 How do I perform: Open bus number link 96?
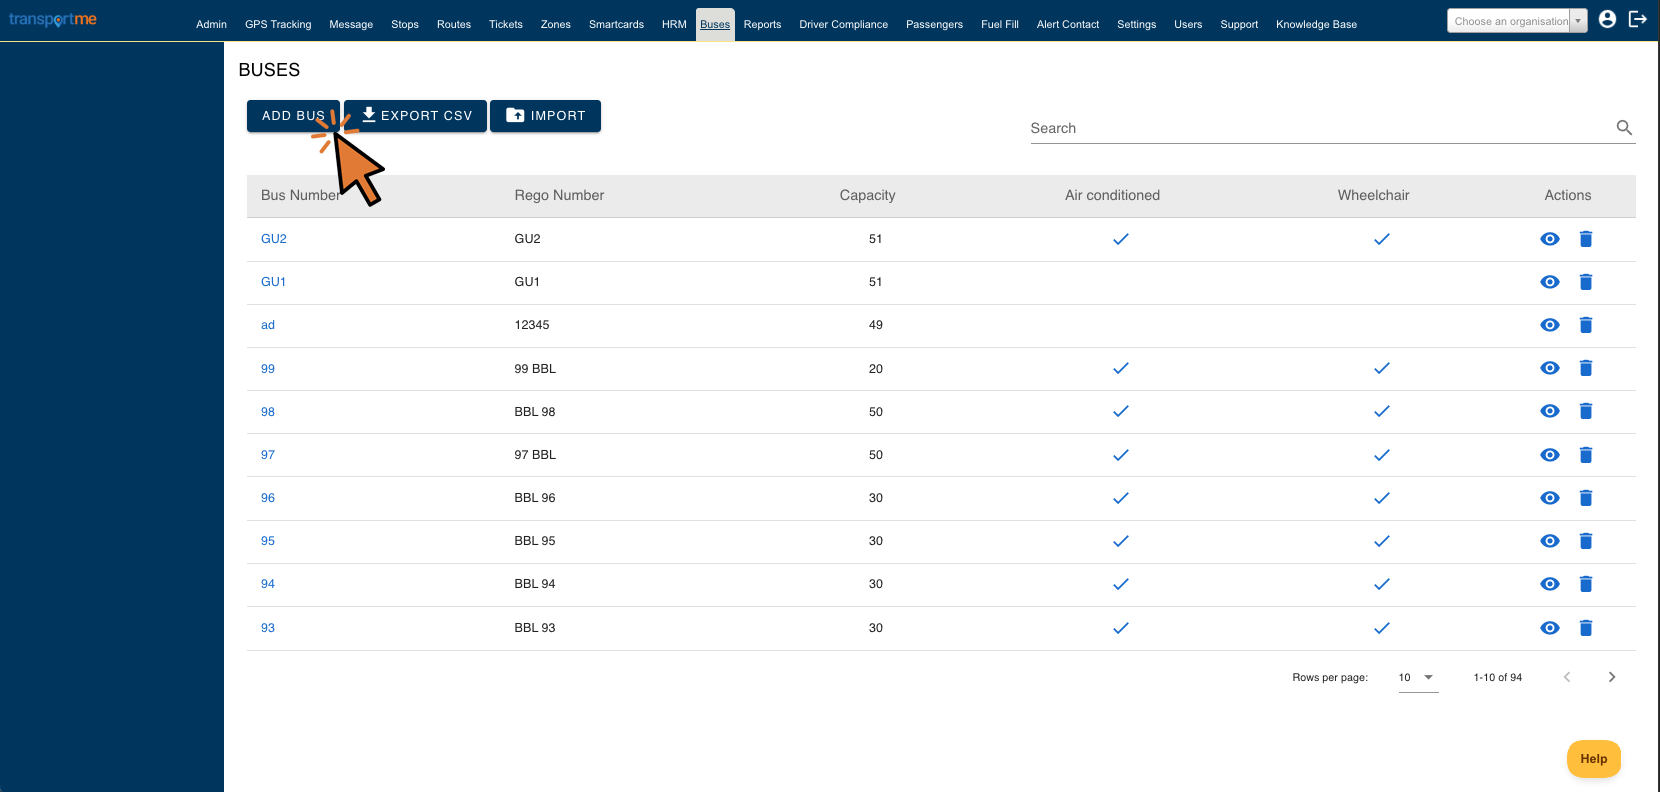click(x=268, y=498)
